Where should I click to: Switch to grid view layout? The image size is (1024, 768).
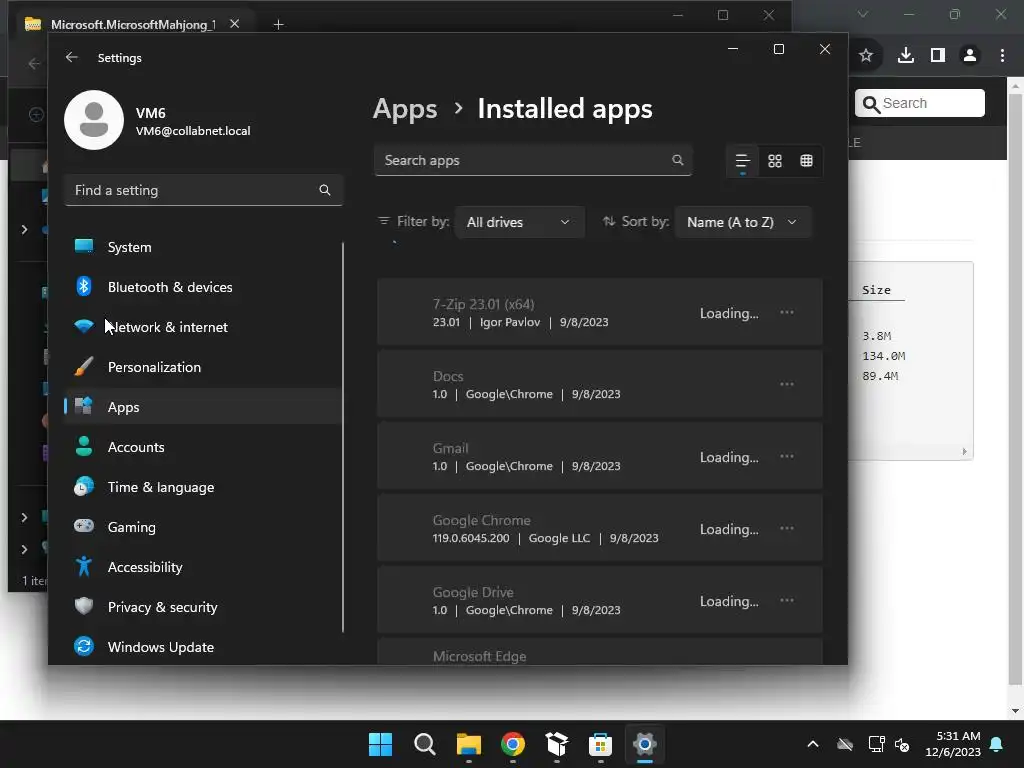click(x=775, y=161)
